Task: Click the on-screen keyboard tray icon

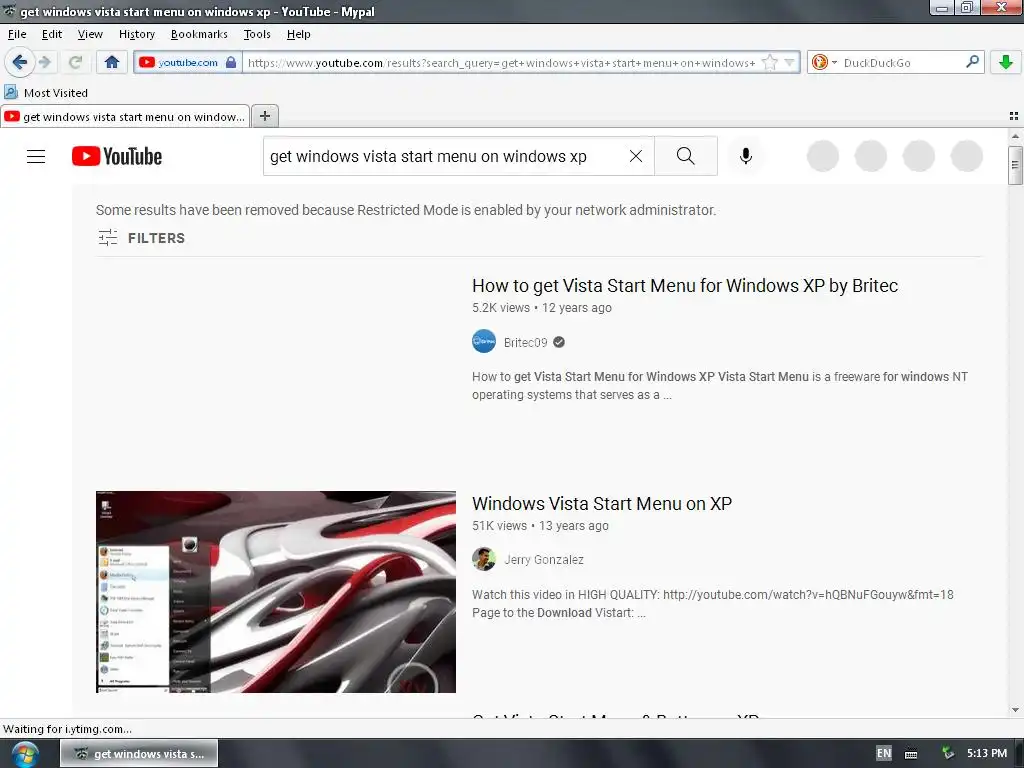Action: 911,754
